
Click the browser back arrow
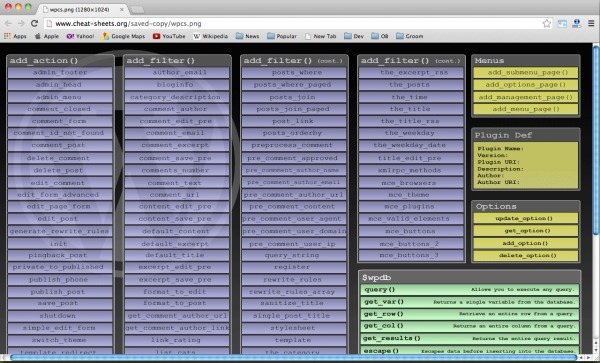point(8,23)
